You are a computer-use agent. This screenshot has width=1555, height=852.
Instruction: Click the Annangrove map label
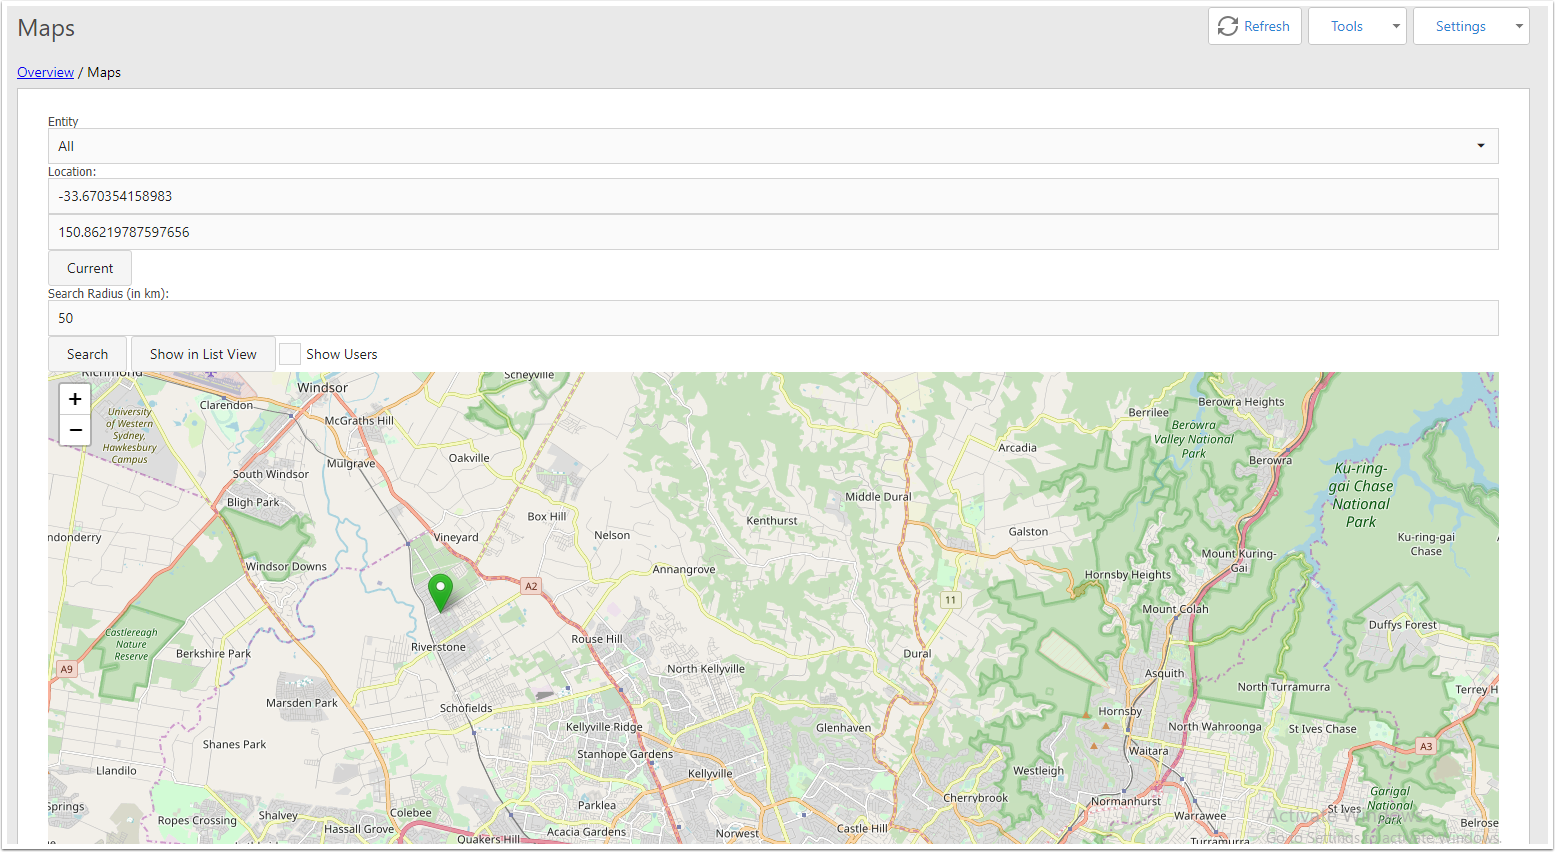[684, 569]
